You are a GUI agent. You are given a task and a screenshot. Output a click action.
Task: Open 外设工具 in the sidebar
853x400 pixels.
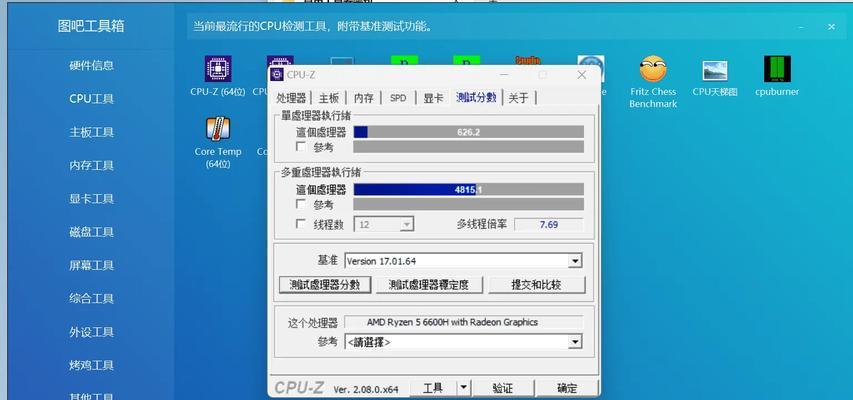[91, 332]
